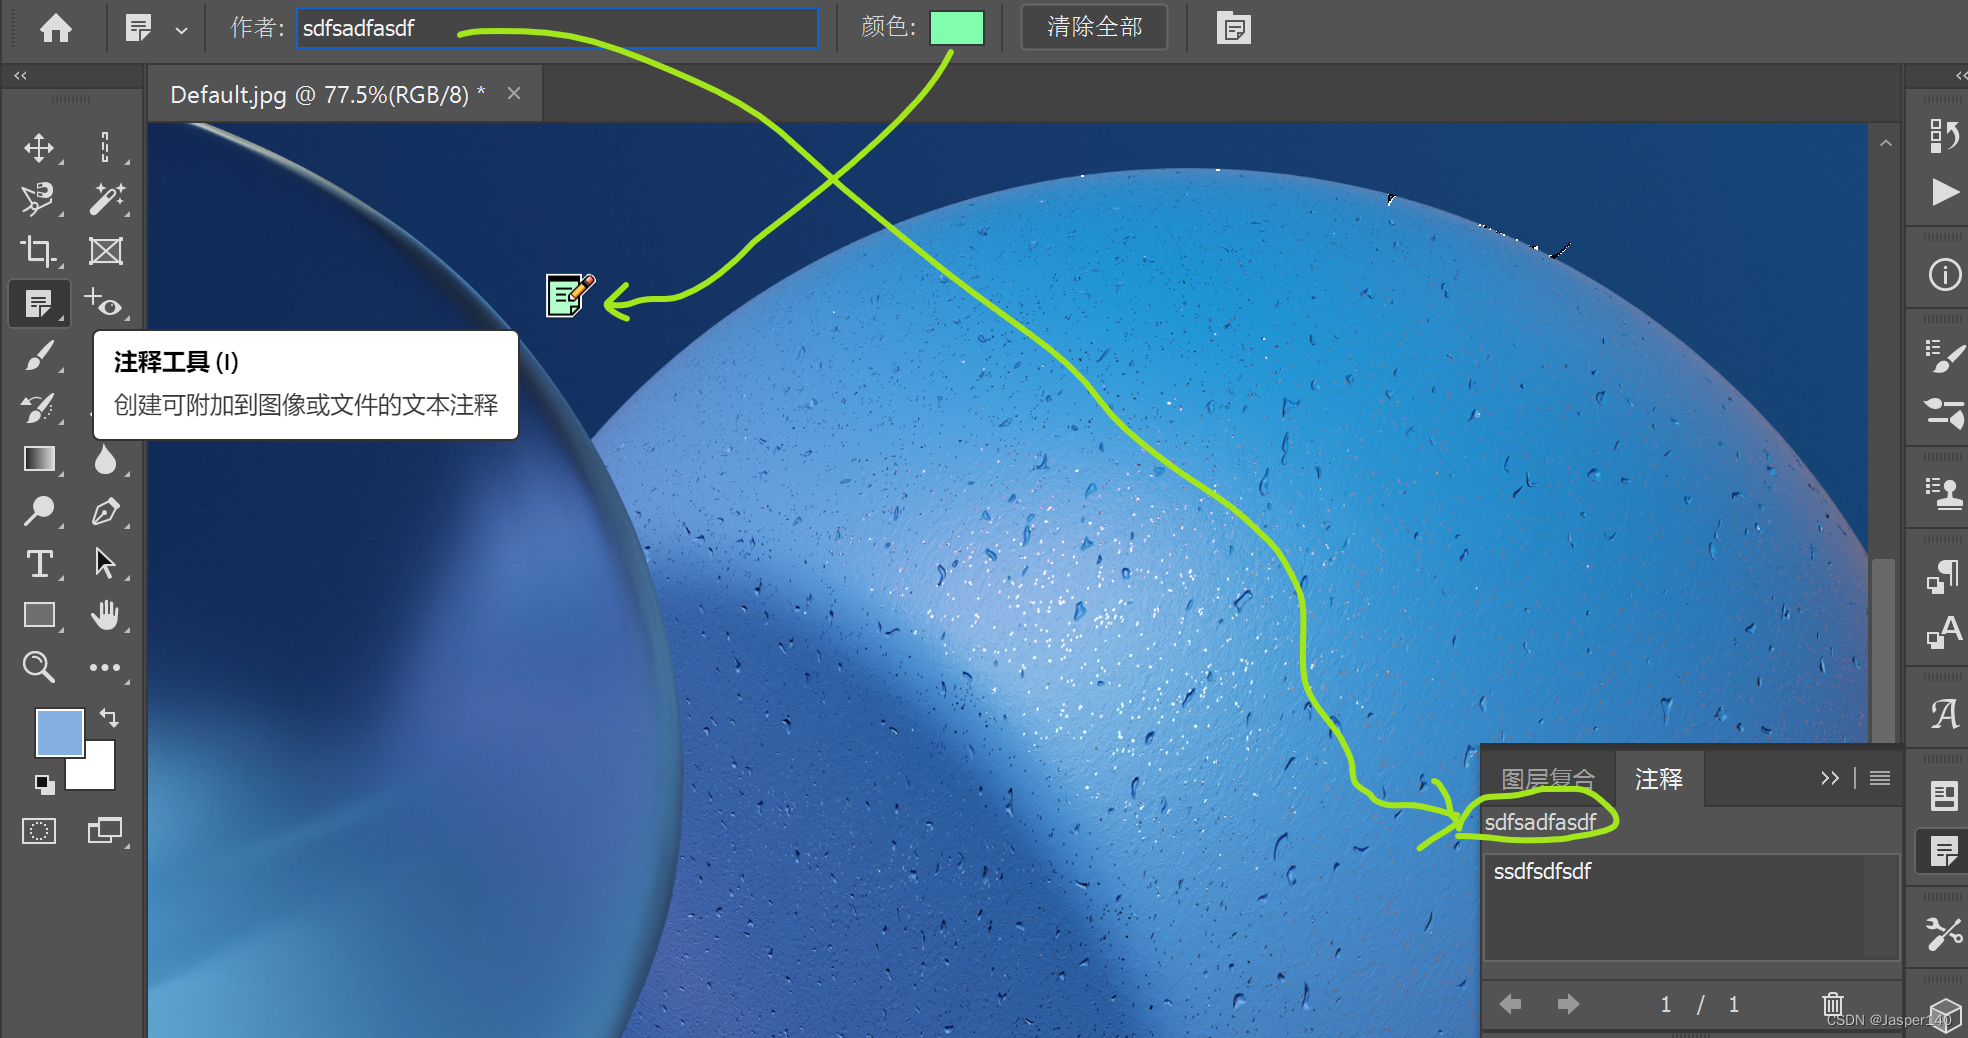This screenshot has width=1968, height=1038.
Task: Select the Lasso tool
Action: 39,199
